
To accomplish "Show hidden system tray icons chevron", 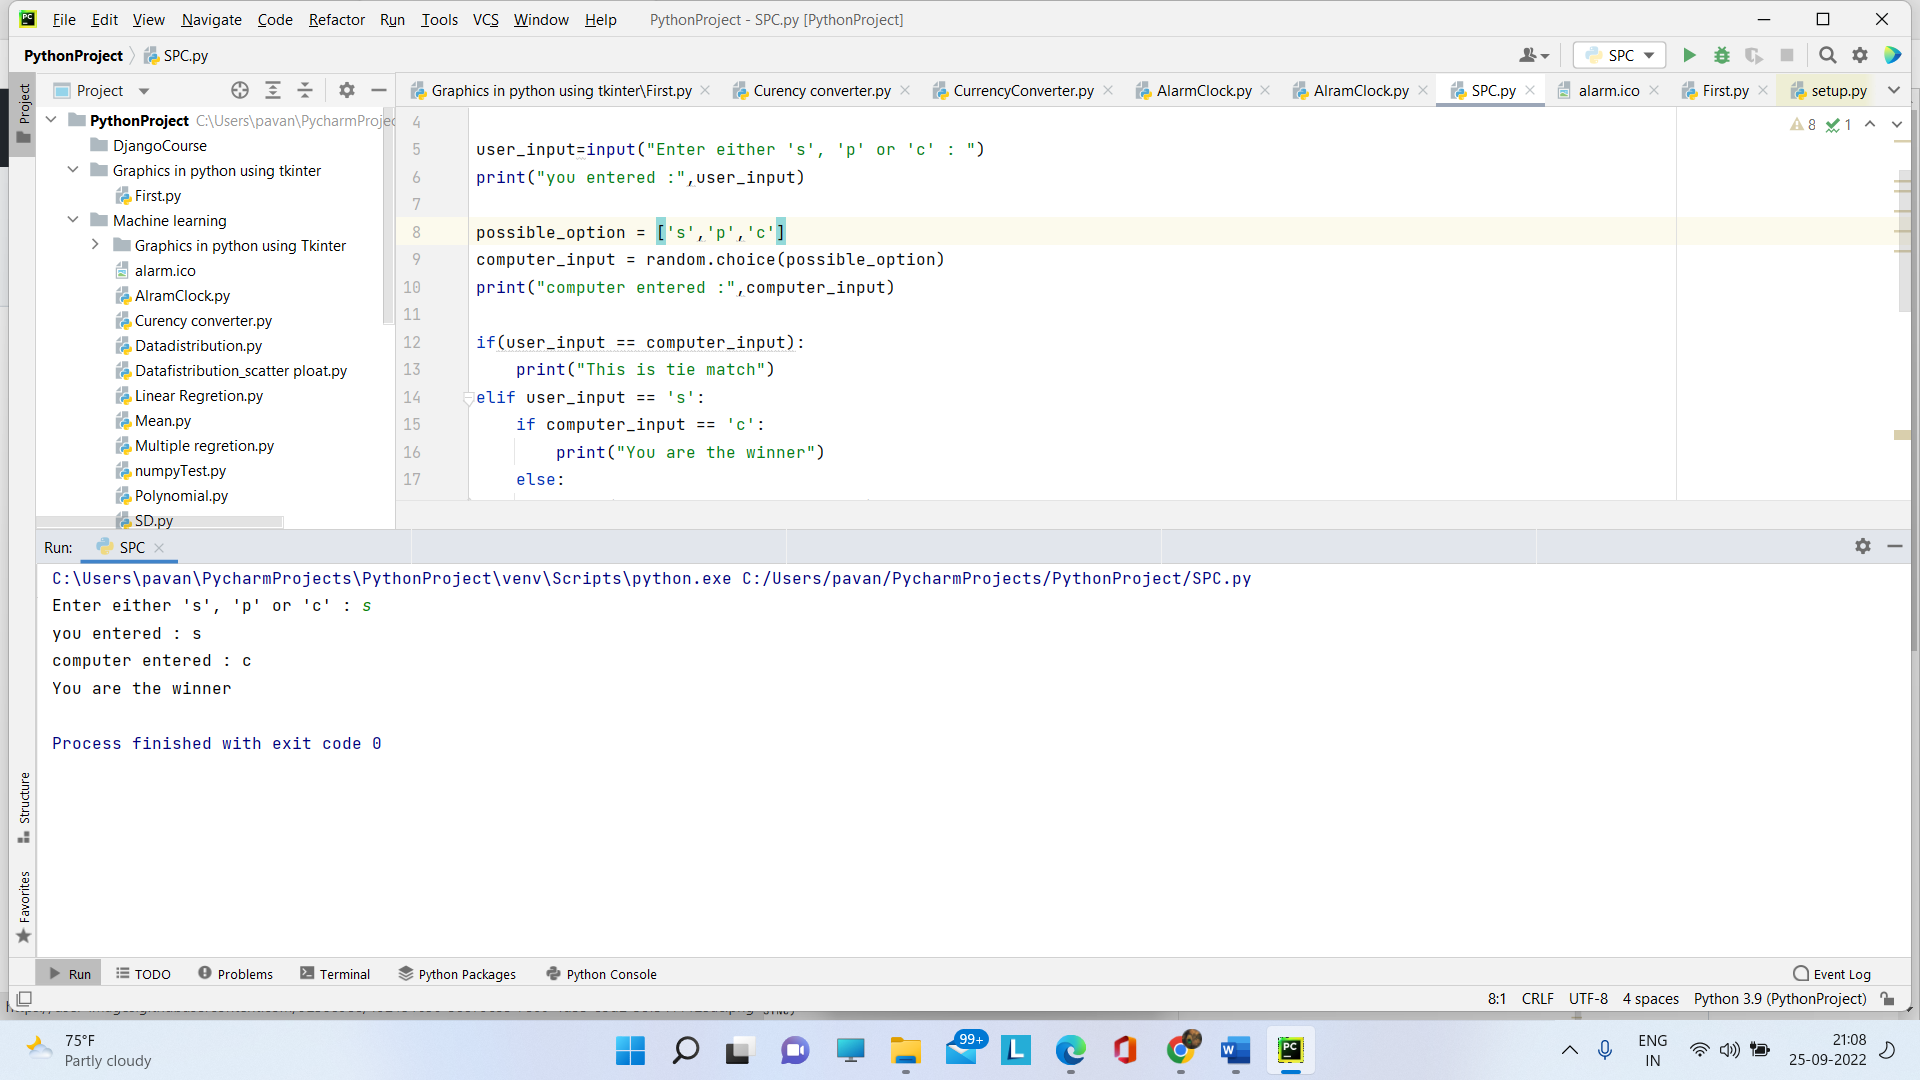I will 1570,1050.
